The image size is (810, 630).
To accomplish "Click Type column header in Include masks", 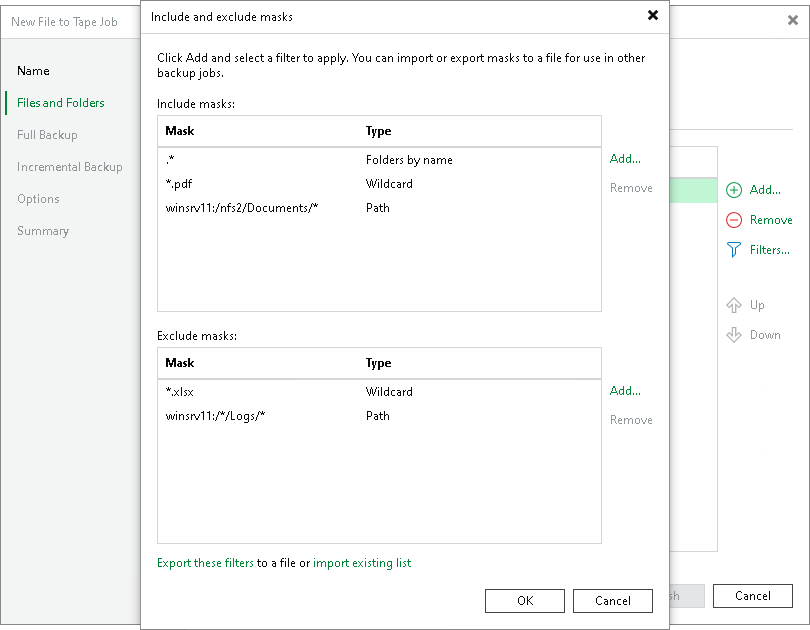I will (379, 131).
